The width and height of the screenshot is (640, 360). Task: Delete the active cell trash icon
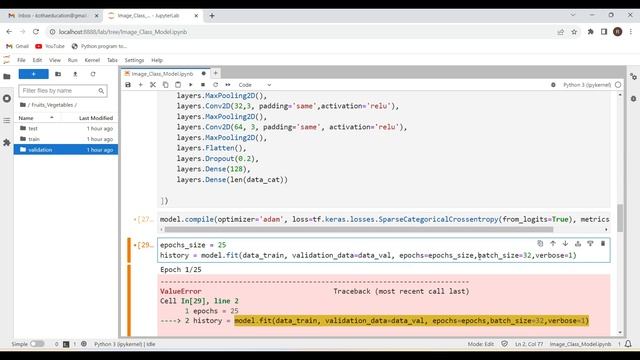(x=603, y=244)
